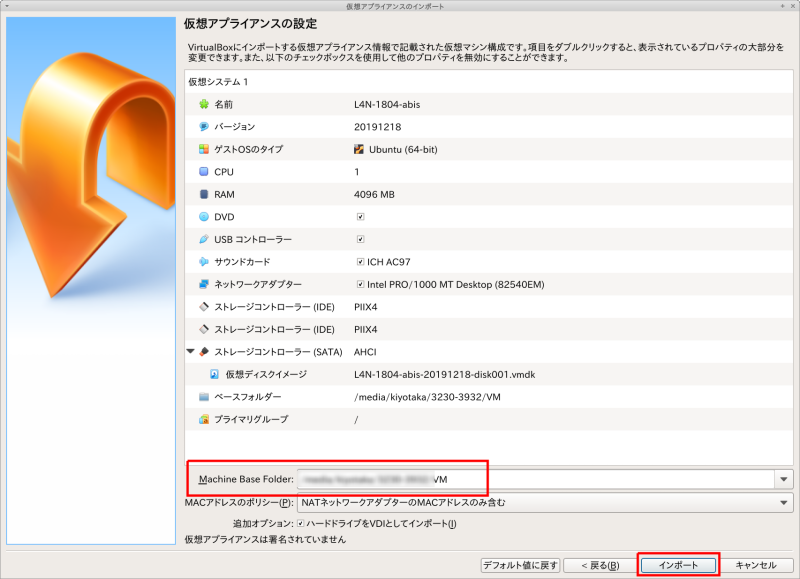
Task: Click the USB controller icon
Action: pos(204,239)
